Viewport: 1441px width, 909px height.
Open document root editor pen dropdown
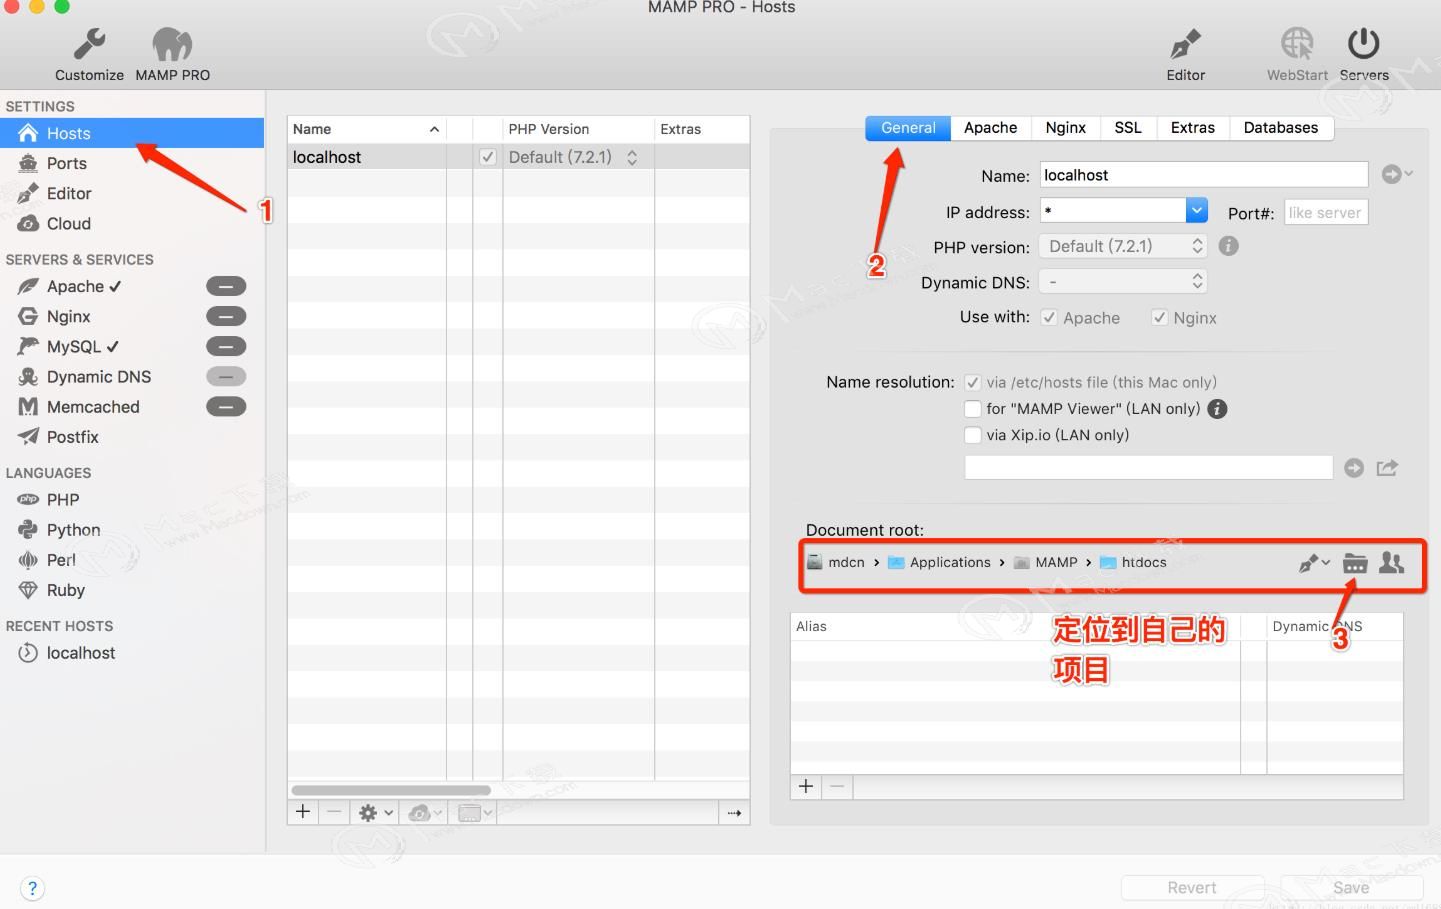(x=1313, y=563)
